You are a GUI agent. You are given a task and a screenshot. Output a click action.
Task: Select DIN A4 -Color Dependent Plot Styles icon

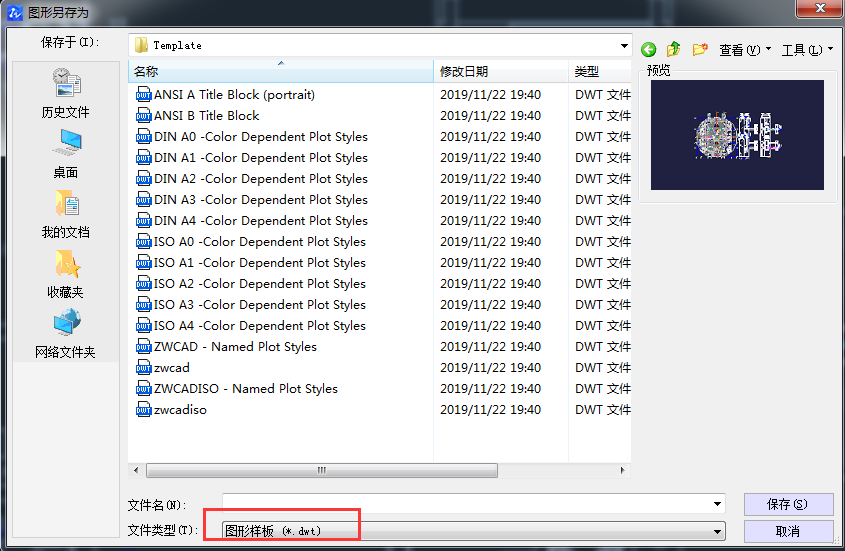143,221
